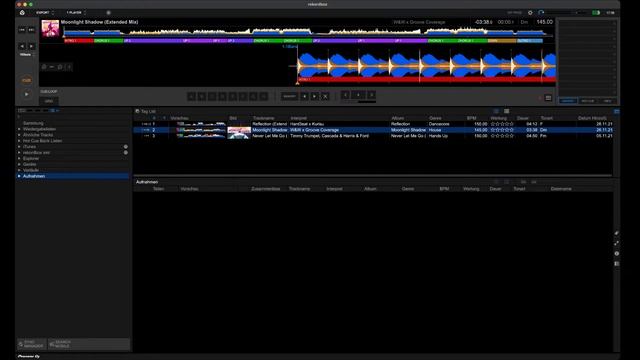Sort by the Trackname column header in Tag List

pos(264,118)
